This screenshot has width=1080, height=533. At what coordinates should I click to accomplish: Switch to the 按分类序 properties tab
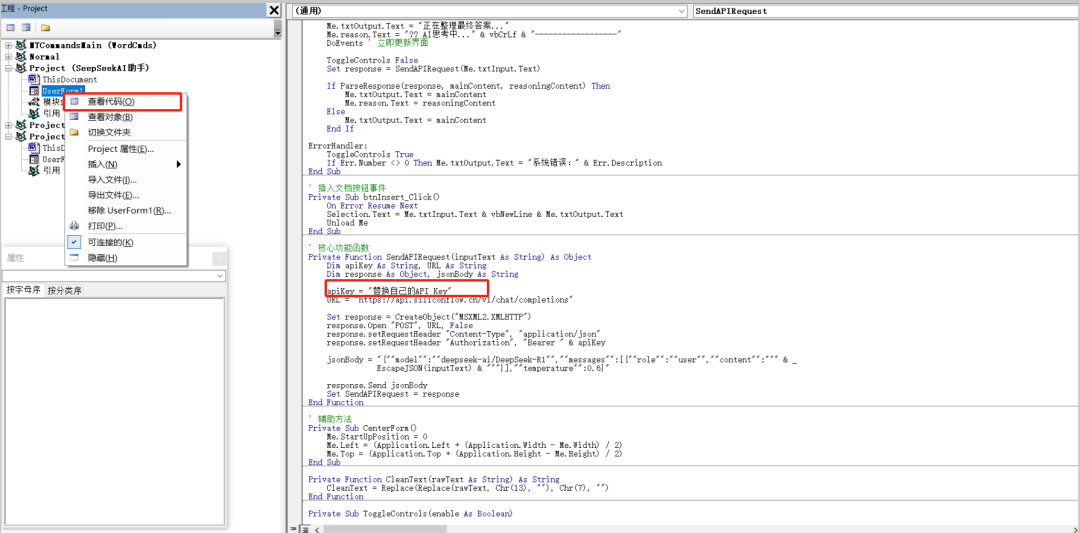tap(65, 291)
